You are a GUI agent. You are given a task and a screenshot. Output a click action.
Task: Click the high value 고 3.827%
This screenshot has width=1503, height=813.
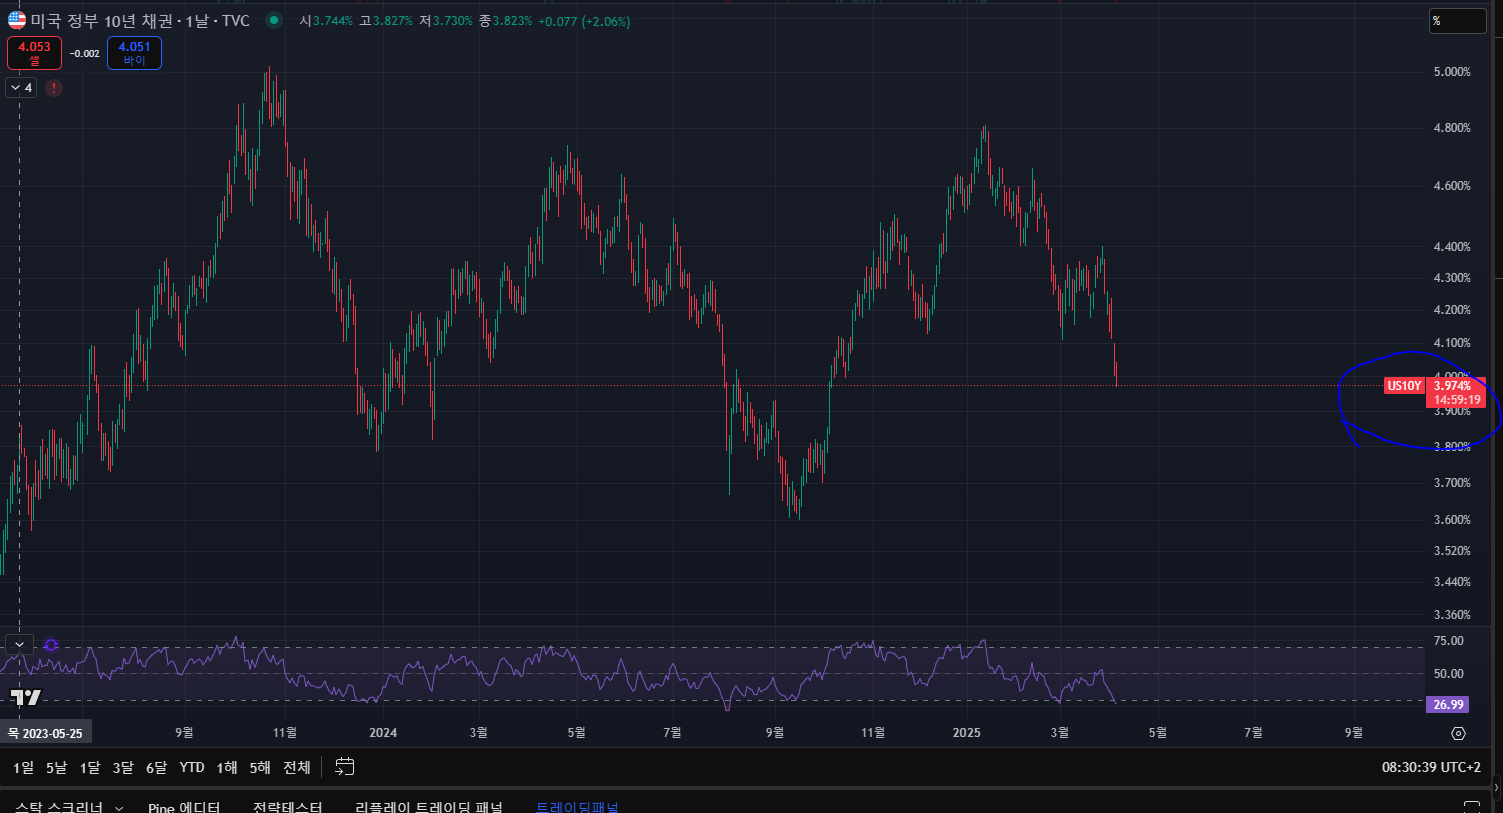386,21
